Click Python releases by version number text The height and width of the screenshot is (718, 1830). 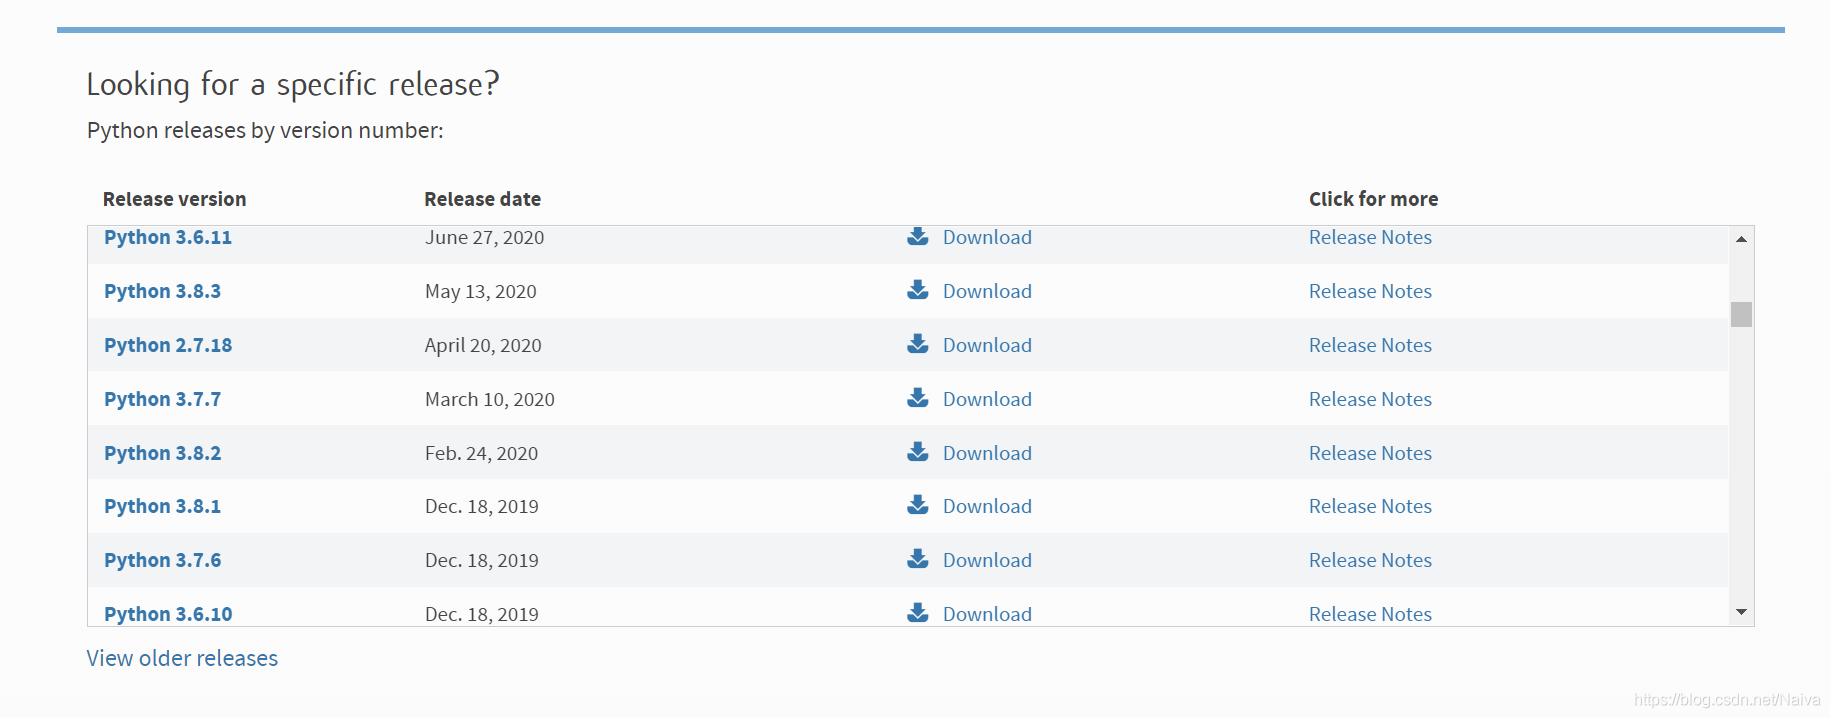pyautogui.click(x=265, y=131)
